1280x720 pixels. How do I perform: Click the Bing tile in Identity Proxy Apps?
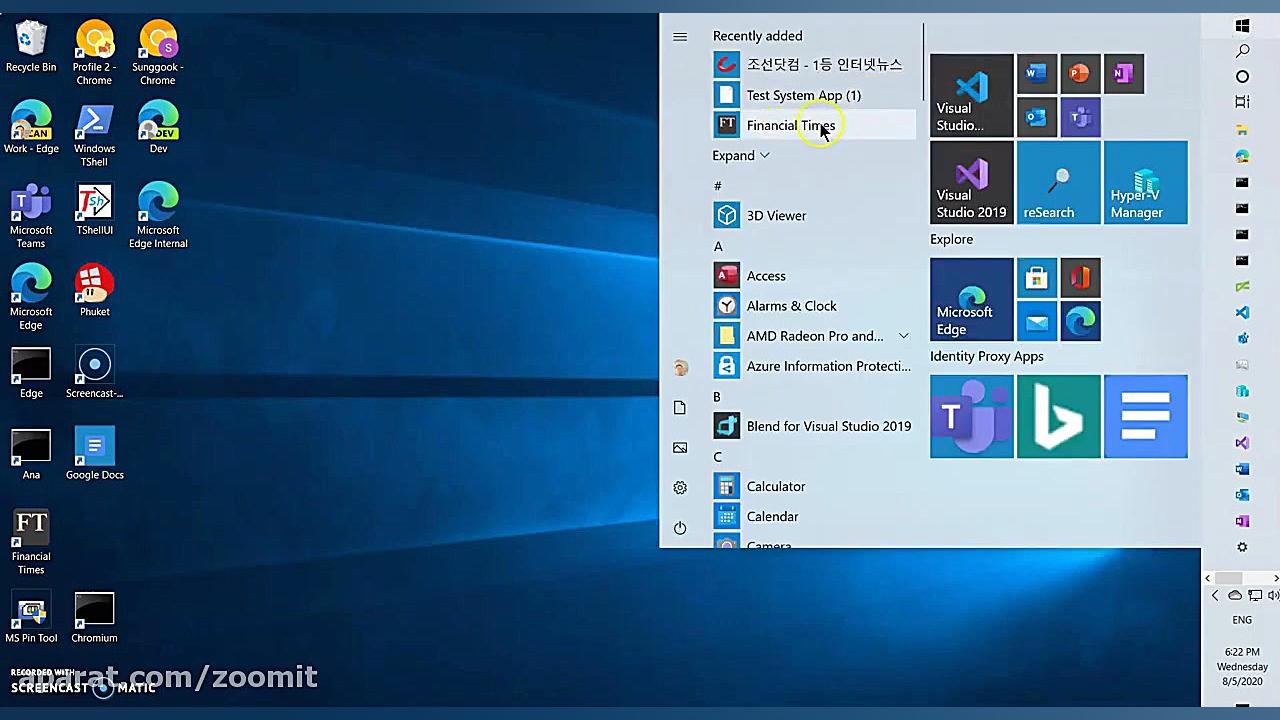pos(1058,416)
